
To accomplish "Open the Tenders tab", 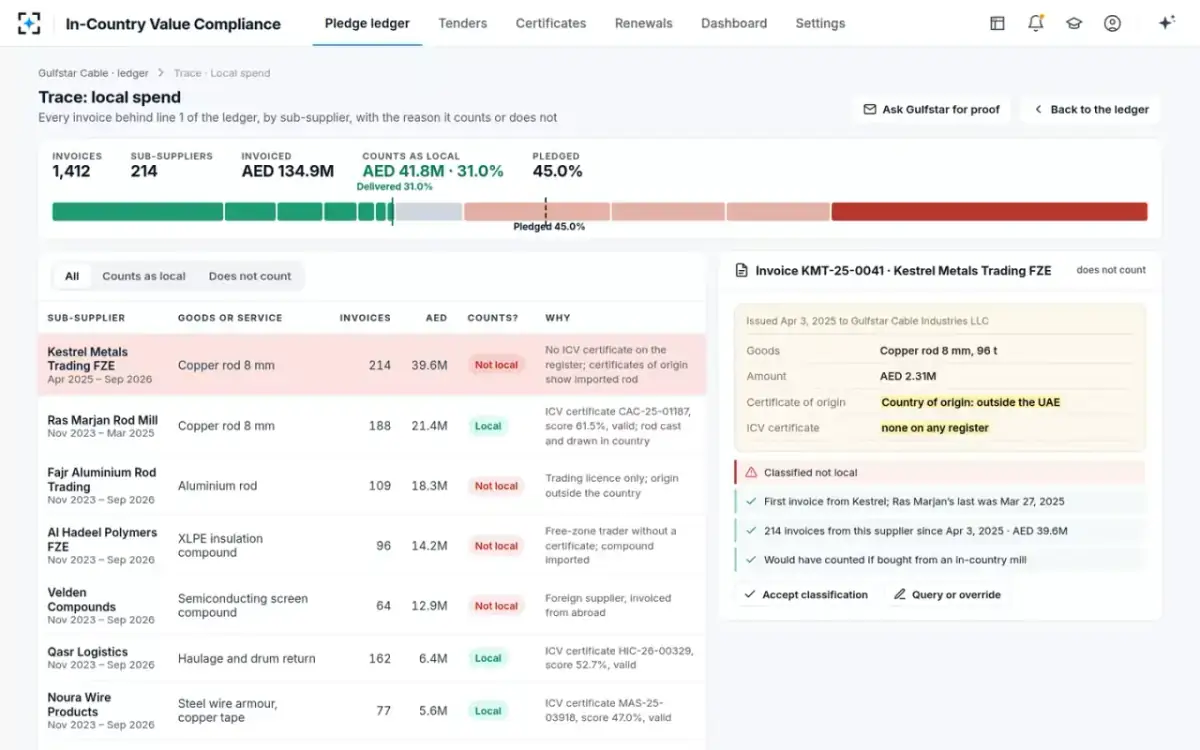I will [463, 23].
